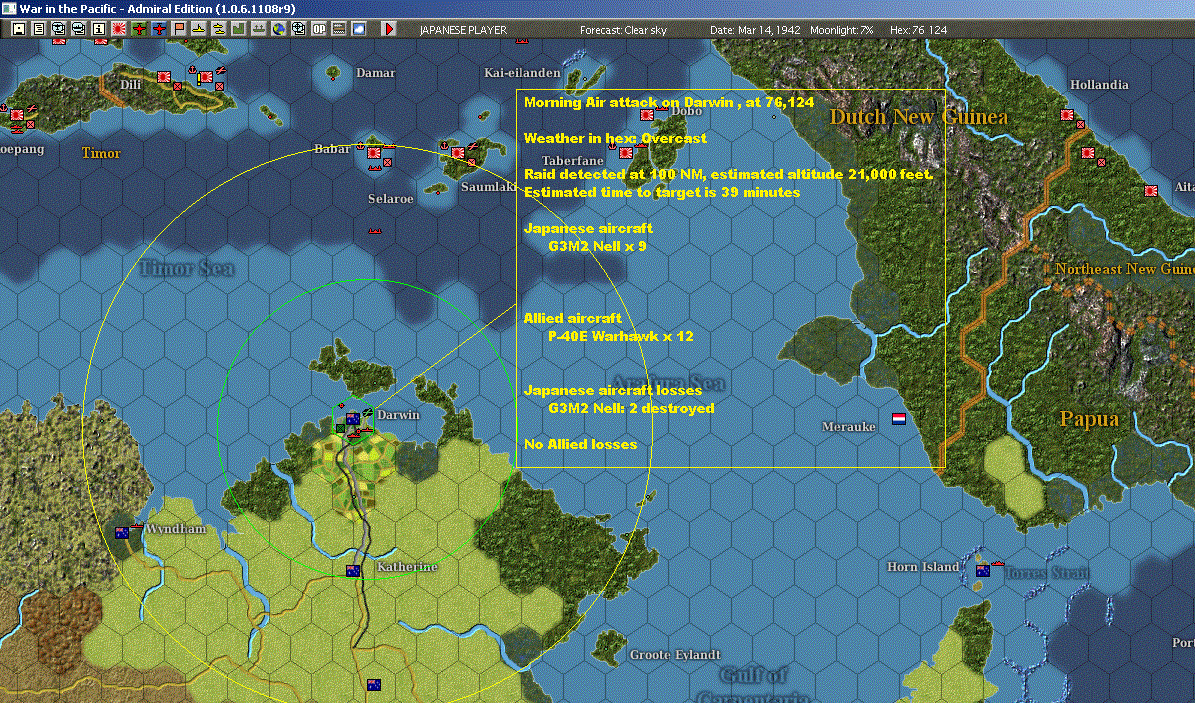Select Japanese flag with yellow exclamation east of Dili
The width and height of the screenshot is (1195, 703).
pos(207,77)
